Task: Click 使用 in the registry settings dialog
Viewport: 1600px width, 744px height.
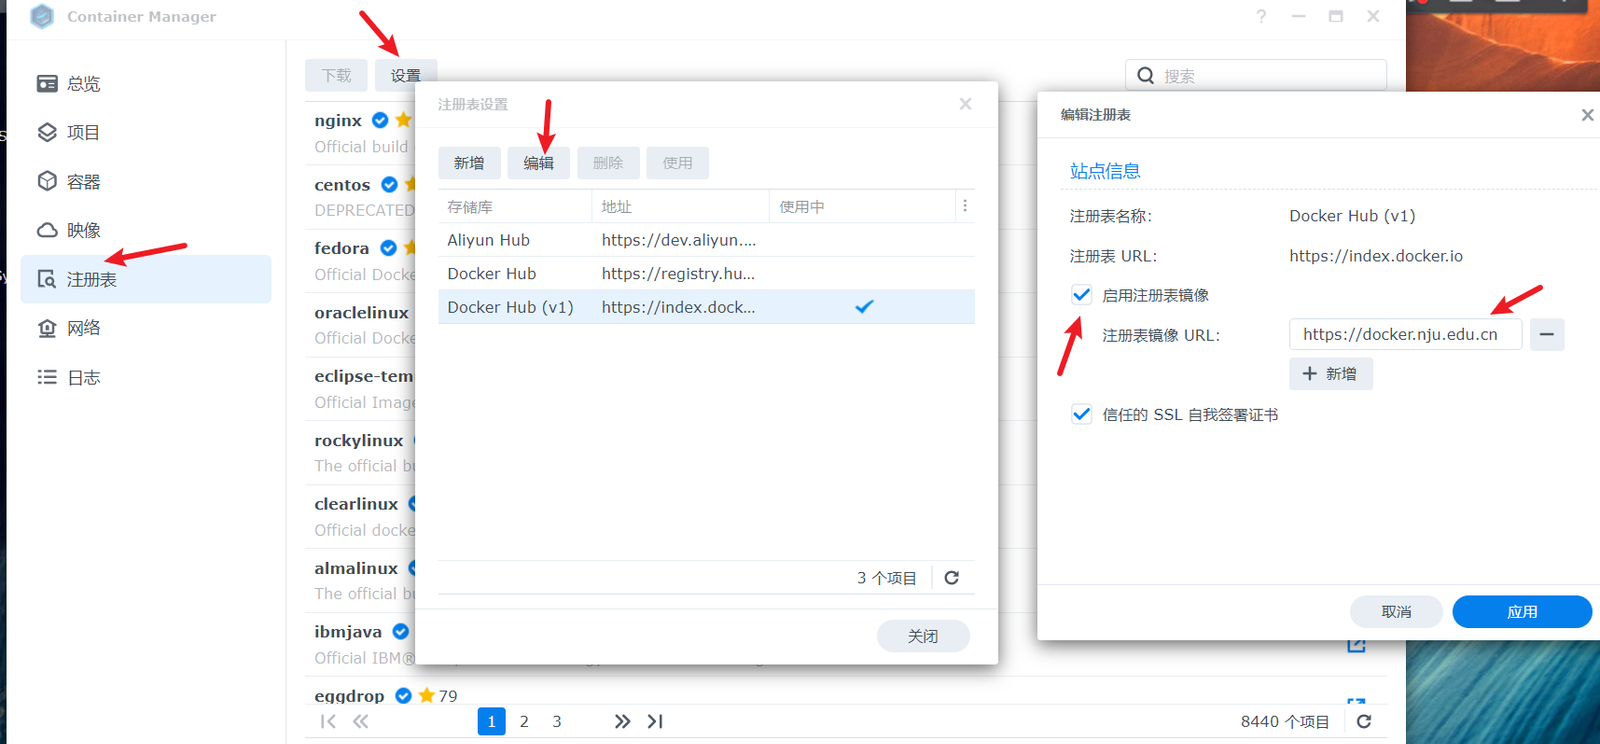Action: 677,163
